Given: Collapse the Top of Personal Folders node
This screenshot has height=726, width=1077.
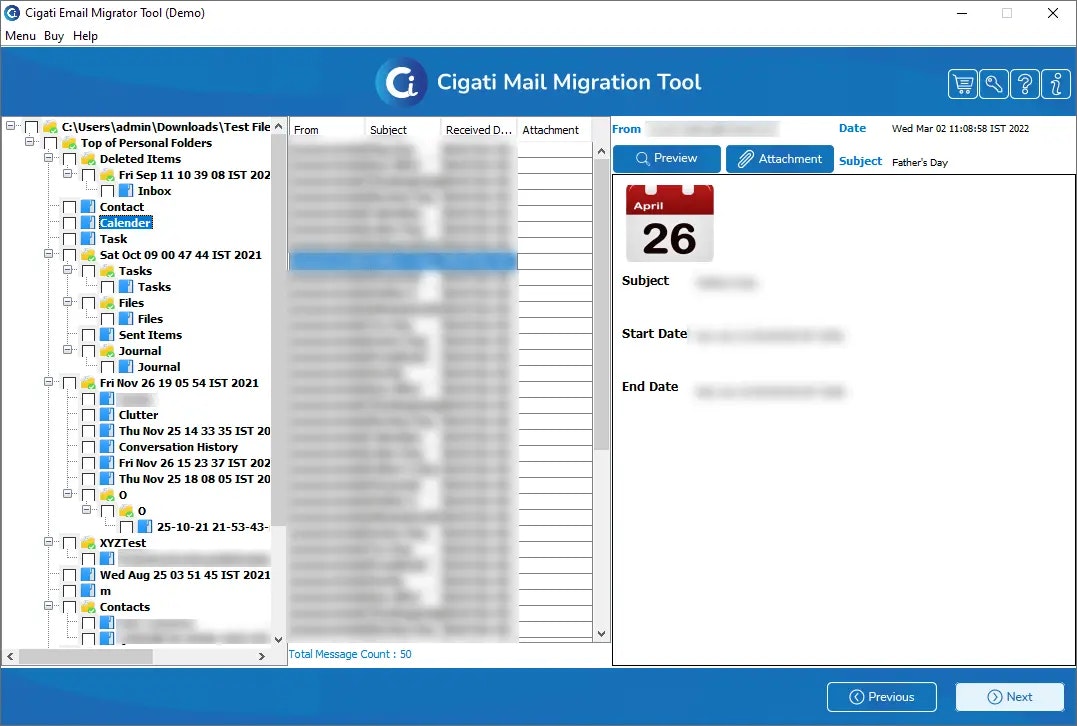Looking at the screenshot, I should point(30,141).
